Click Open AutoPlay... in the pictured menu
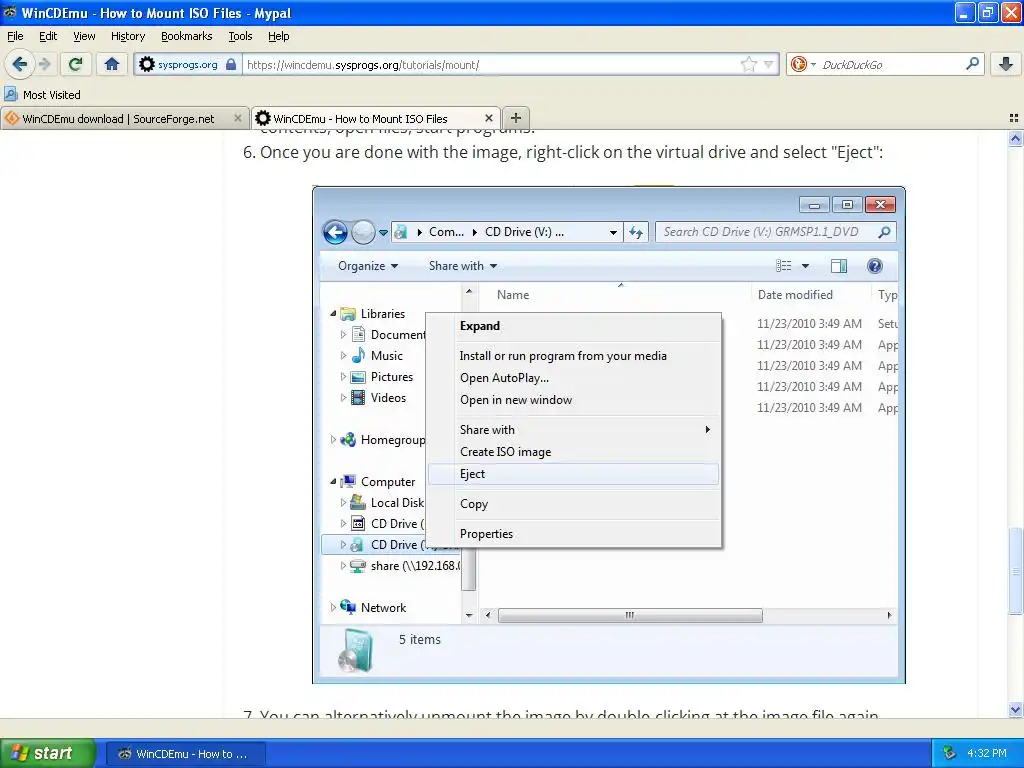Image resolution: width=1024 pixels, height=768 pixels. [x=504, y=377]
